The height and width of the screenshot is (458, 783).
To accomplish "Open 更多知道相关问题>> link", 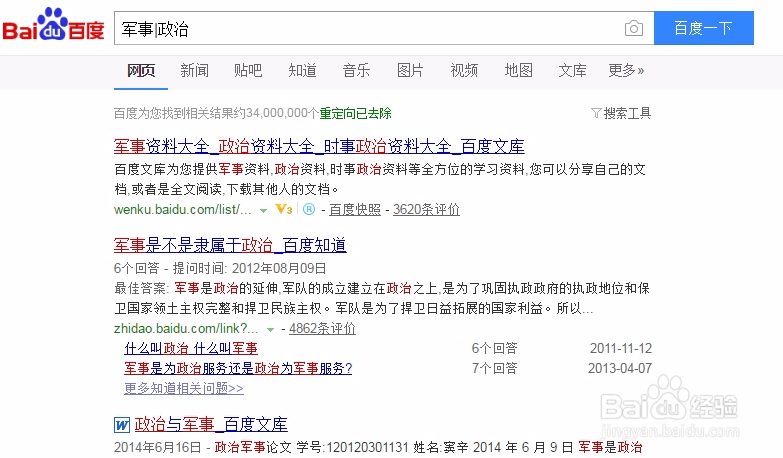I will 184,388.
